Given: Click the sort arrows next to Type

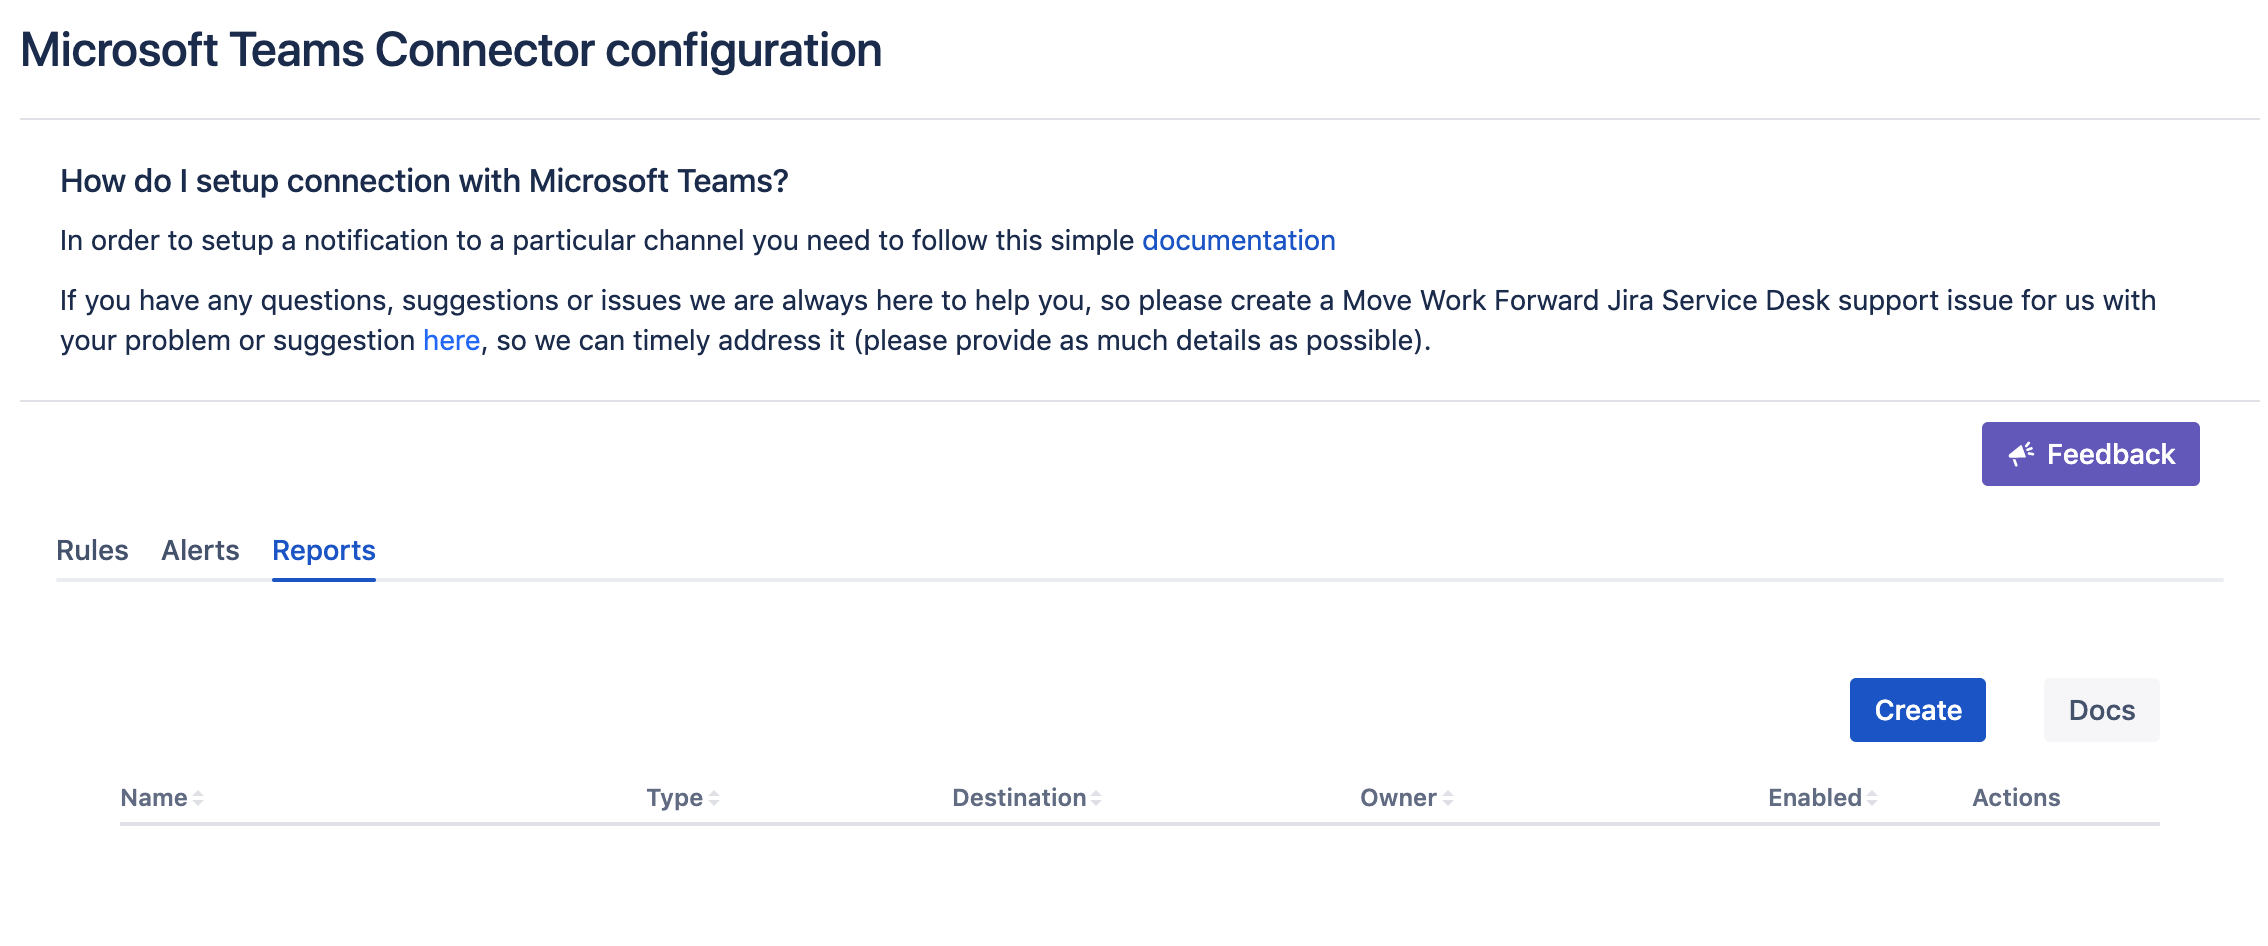Looking at the screenshot, I should pyautogui.click(x=714, y=798).
